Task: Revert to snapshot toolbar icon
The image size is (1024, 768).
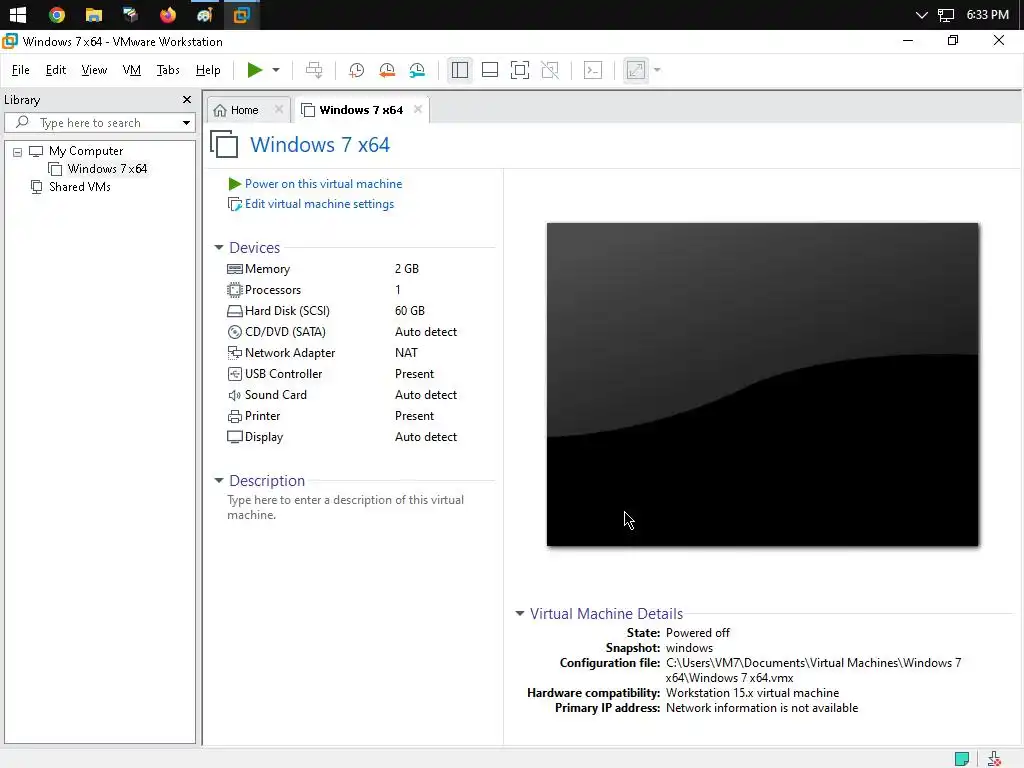Action: pyautogui.click(x=387, y=70)
